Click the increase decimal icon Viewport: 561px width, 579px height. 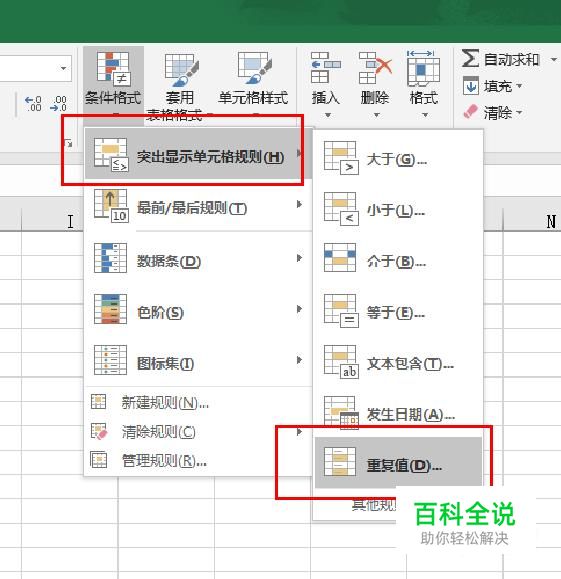(33, 104)
